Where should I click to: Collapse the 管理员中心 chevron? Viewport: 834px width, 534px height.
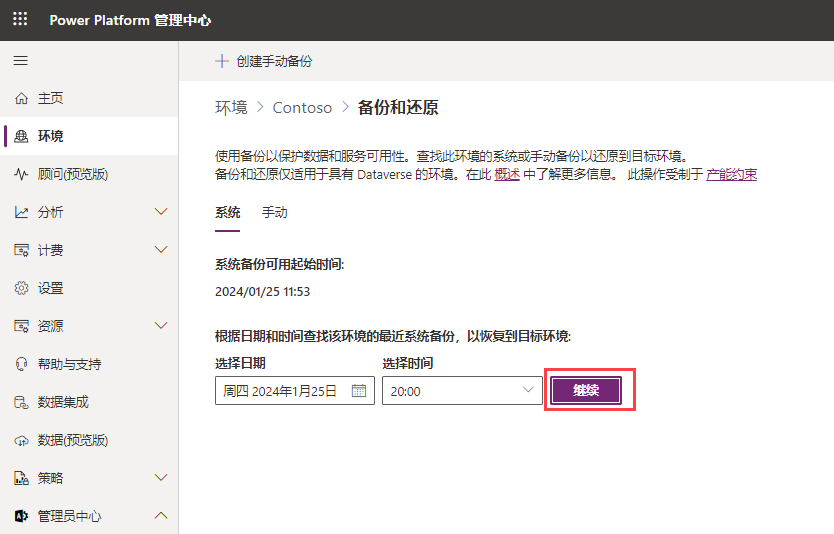[x=161, y=515]
